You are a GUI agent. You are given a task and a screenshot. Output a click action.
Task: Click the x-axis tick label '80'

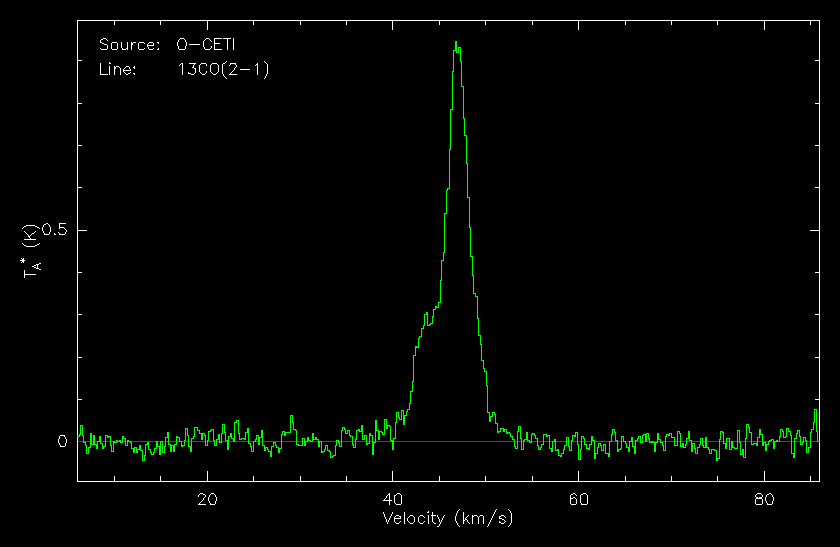764,500
